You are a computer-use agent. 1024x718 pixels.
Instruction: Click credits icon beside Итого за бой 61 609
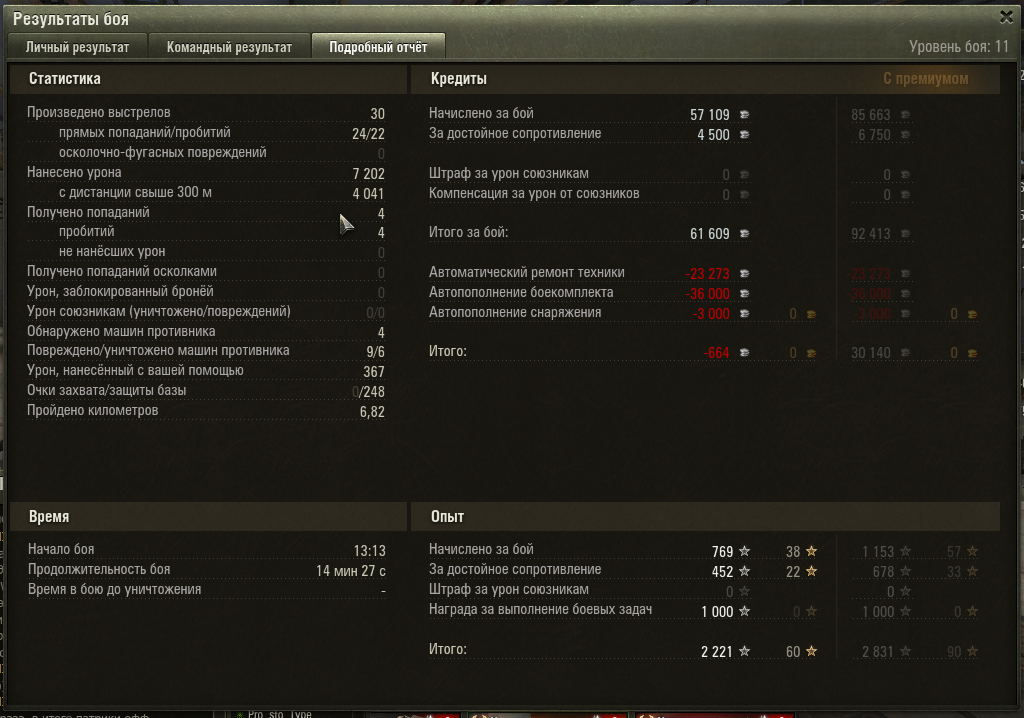744,233
